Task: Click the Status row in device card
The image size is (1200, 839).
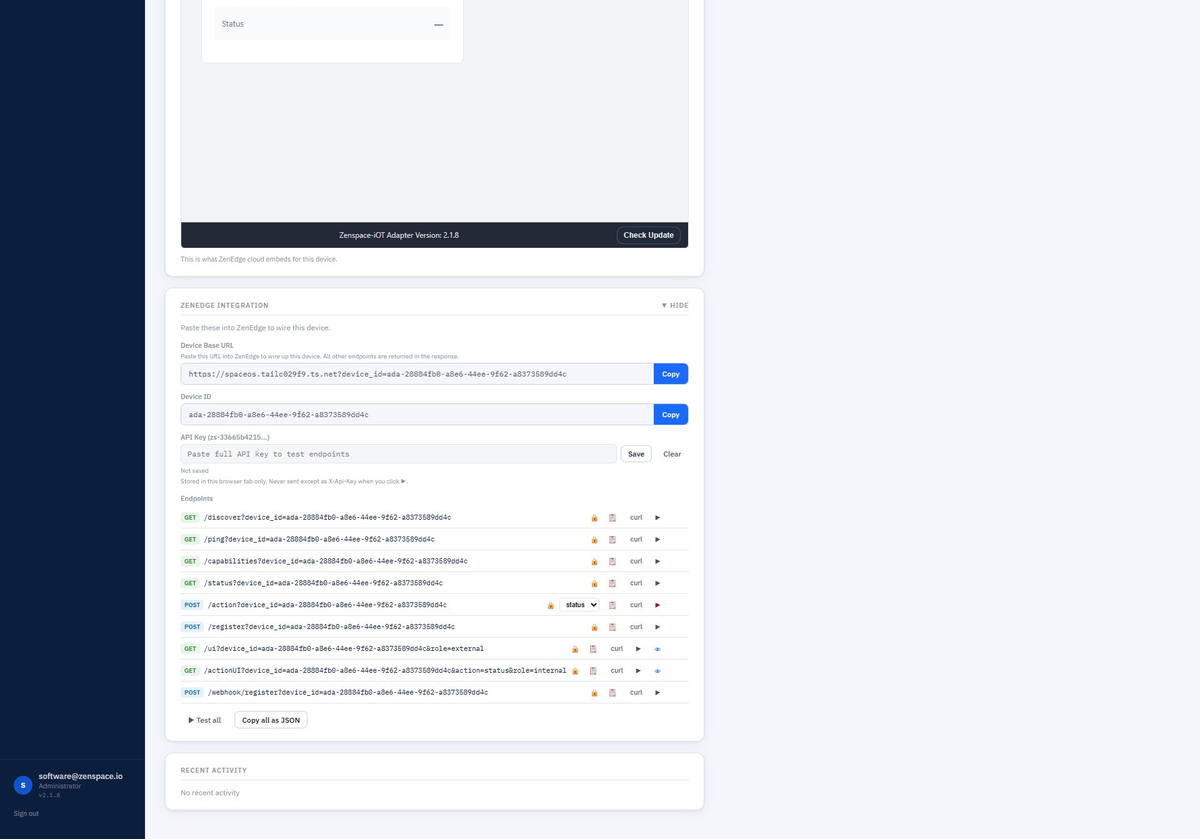Action: (333, 24)
